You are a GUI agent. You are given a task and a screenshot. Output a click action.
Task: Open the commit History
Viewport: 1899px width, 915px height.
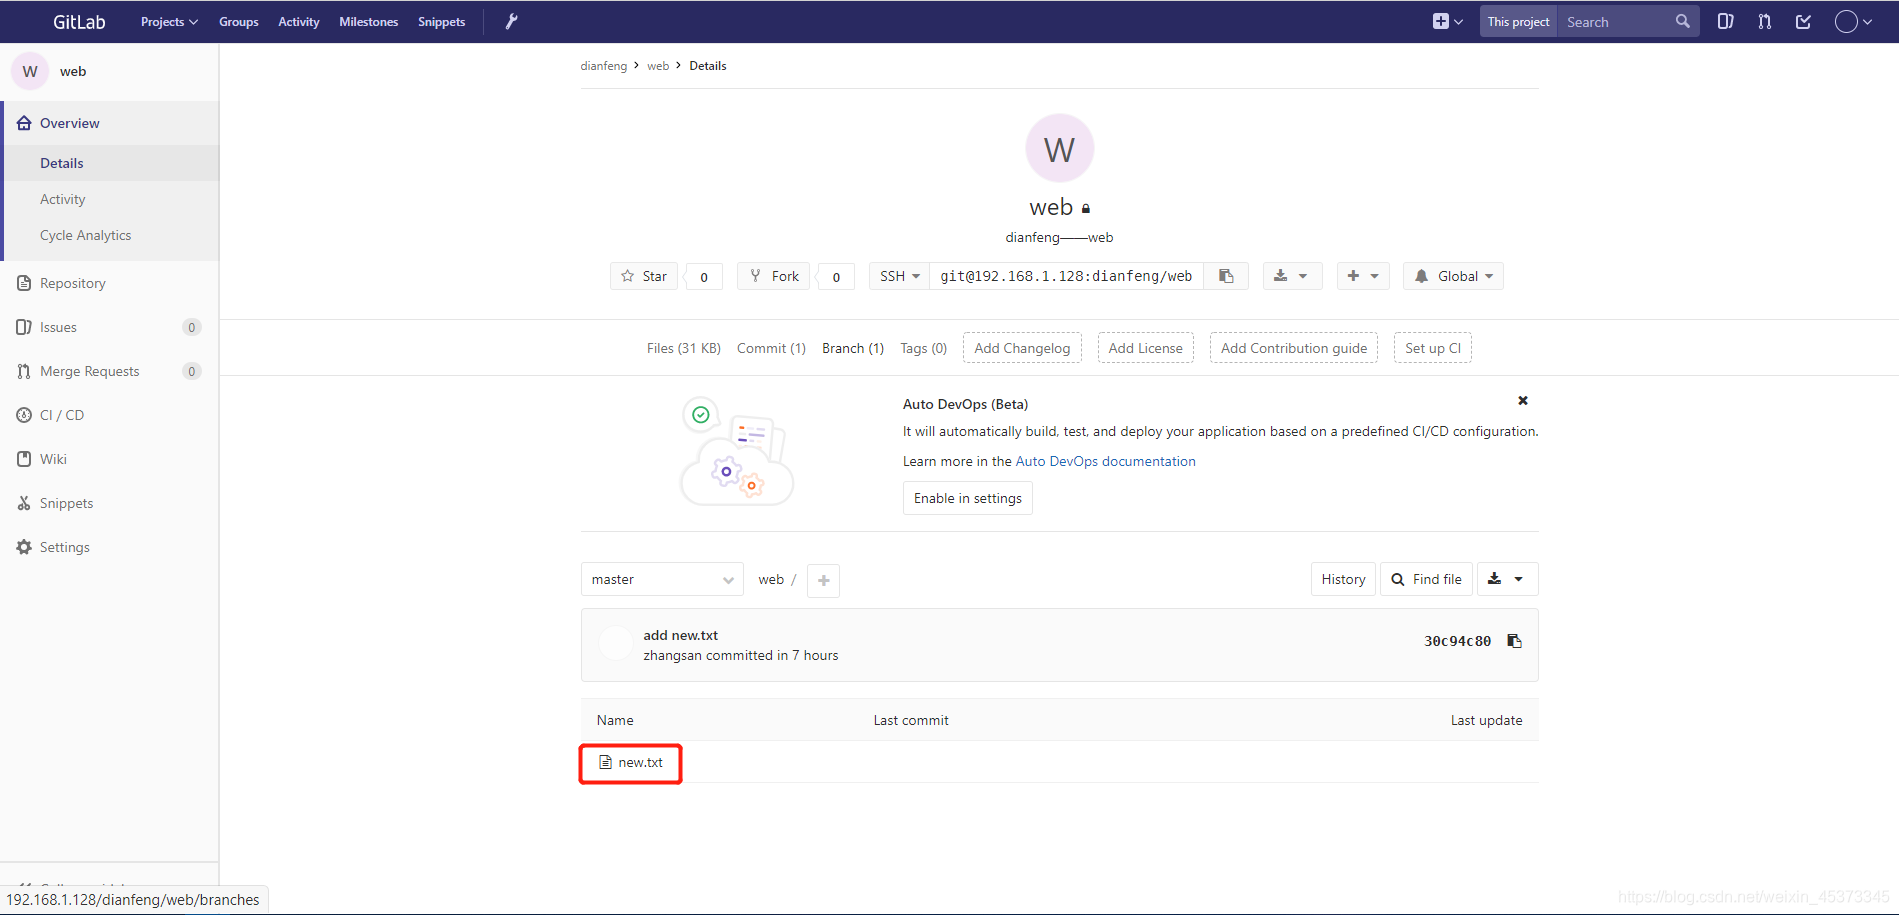click(x=1343, y=579)
